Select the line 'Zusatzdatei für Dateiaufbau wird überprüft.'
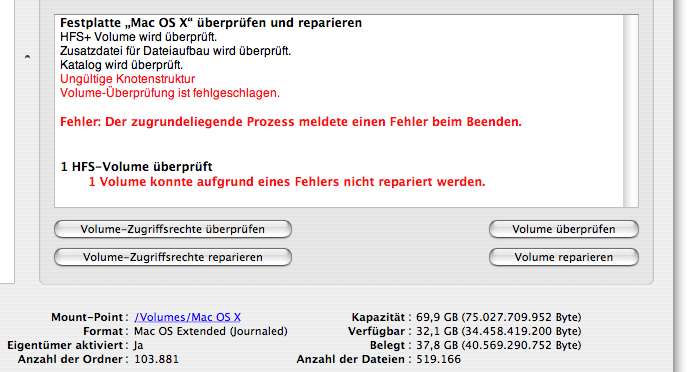The height and width of the screenshot is (372, 688). [x=176, y=51]
